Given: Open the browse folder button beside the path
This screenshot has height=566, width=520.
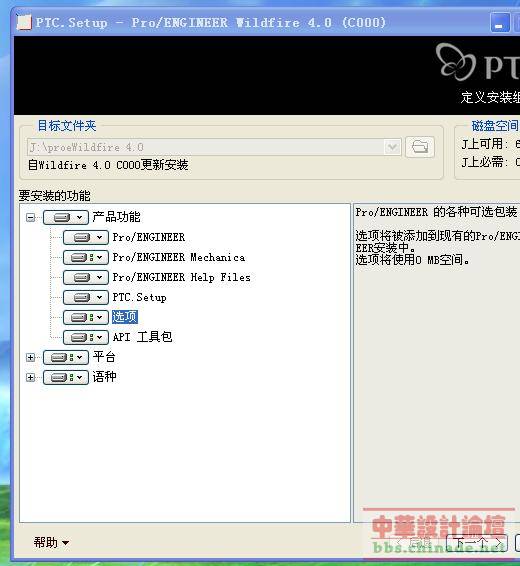Looking at the screenshot, I should pos(420,147).
